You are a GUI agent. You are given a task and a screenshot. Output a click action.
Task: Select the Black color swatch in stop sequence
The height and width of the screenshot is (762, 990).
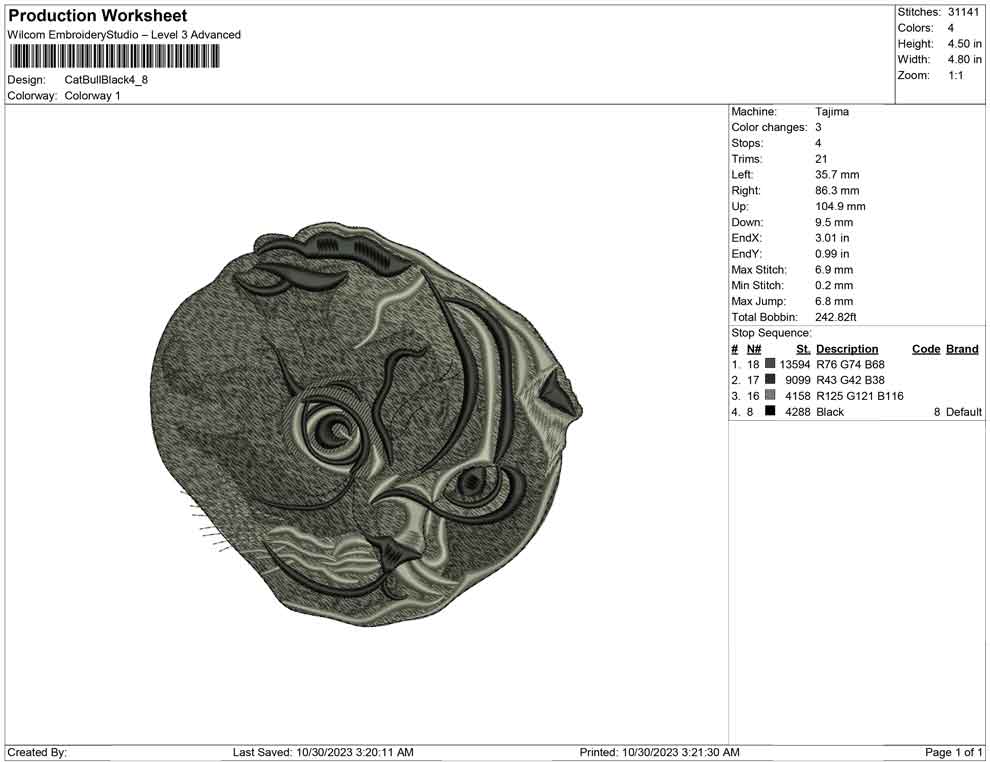(x=770, y=412)
